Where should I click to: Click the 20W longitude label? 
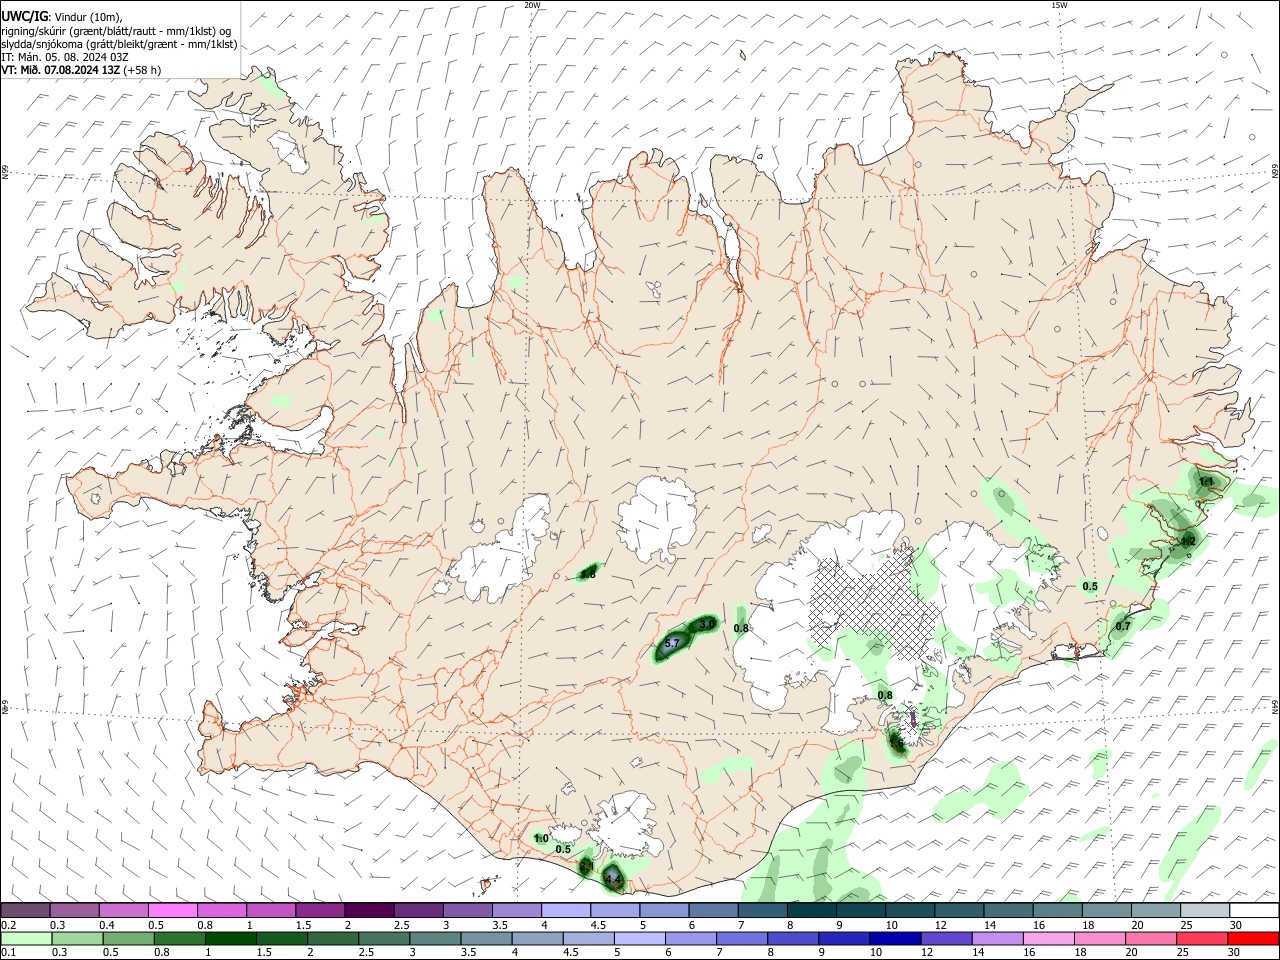click(532, 5)
